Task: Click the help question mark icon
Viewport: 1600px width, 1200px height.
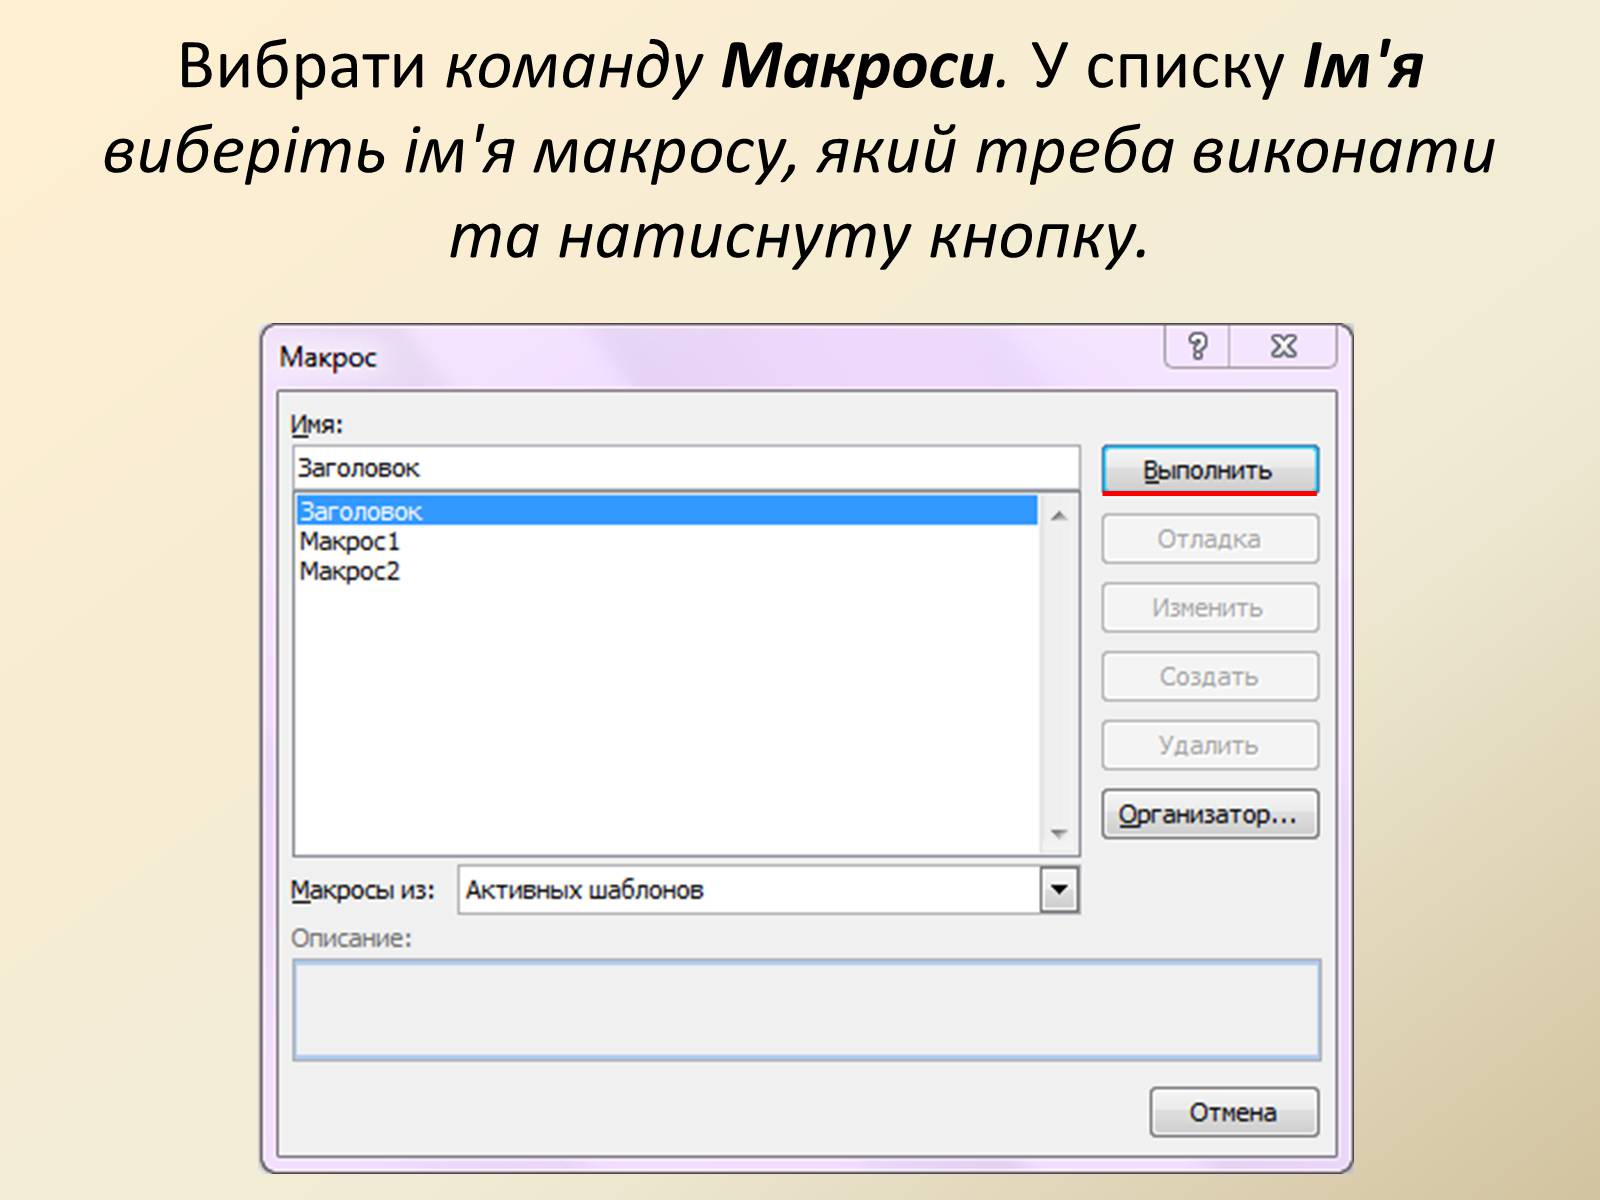Action: (1198, 347)
